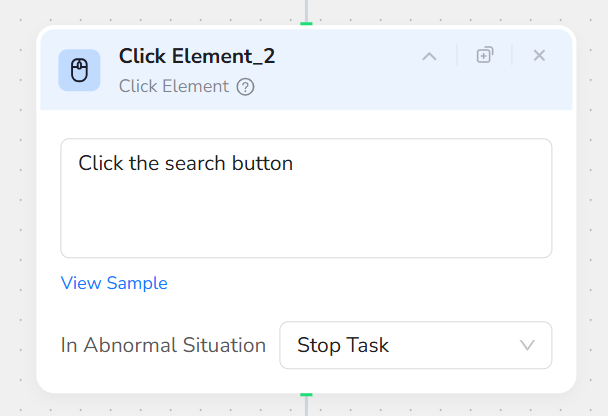Click the Click Element subtitle label

(x=174, y=87)
